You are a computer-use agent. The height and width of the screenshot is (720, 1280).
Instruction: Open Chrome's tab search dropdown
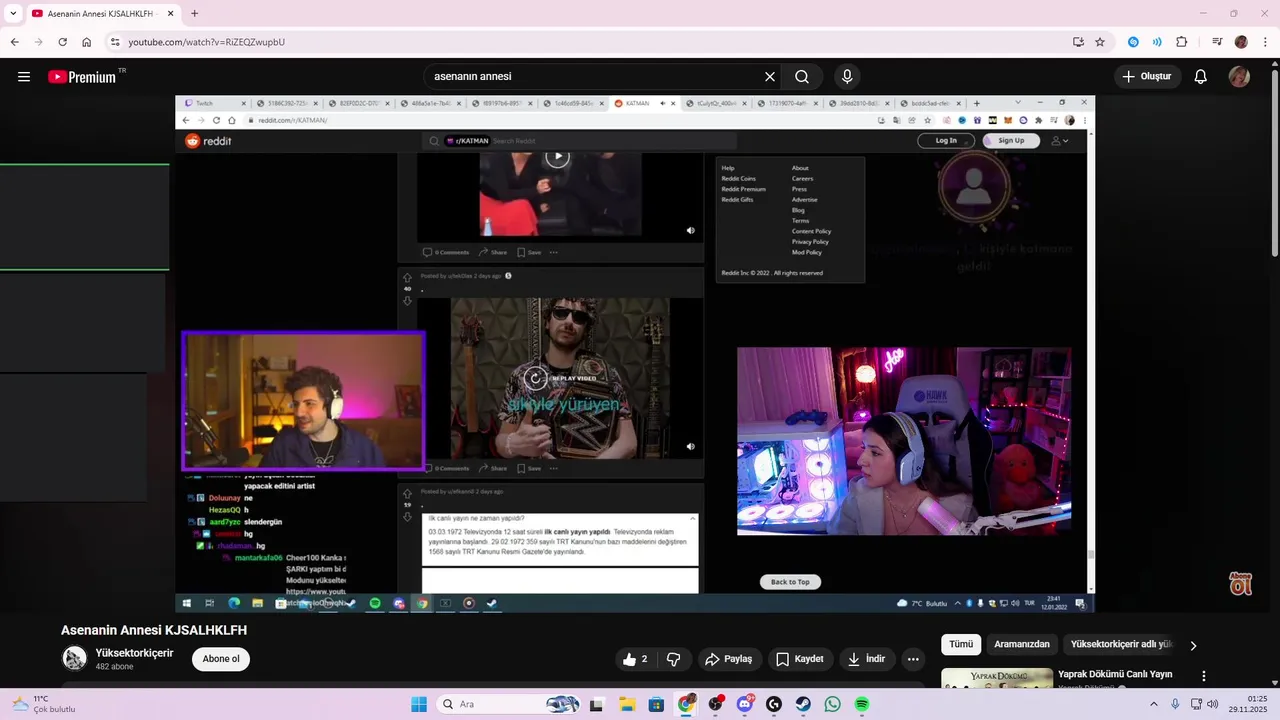coord(13,13)
